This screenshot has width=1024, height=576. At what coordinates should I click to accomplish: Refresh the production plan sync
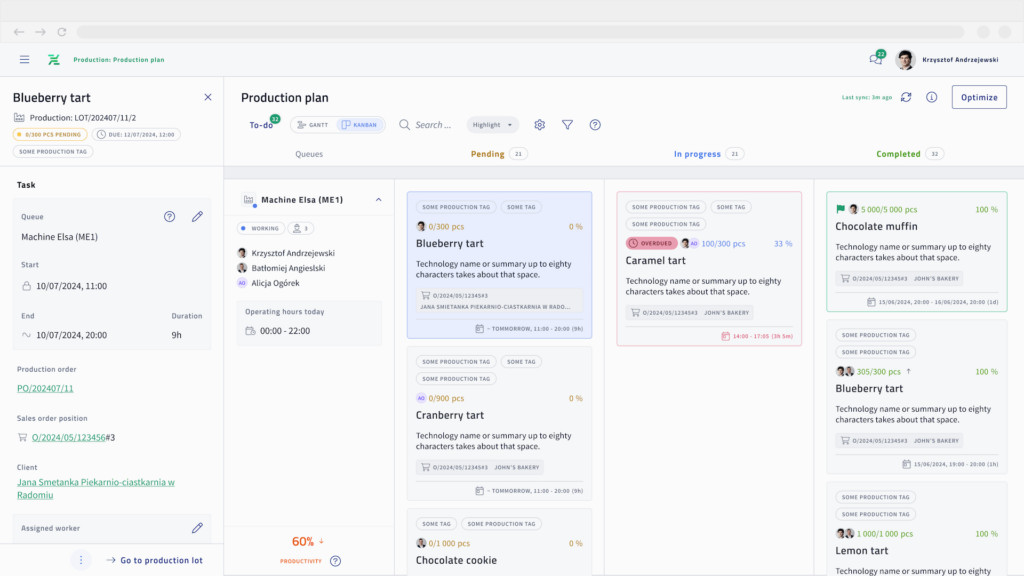coord(908,97)
